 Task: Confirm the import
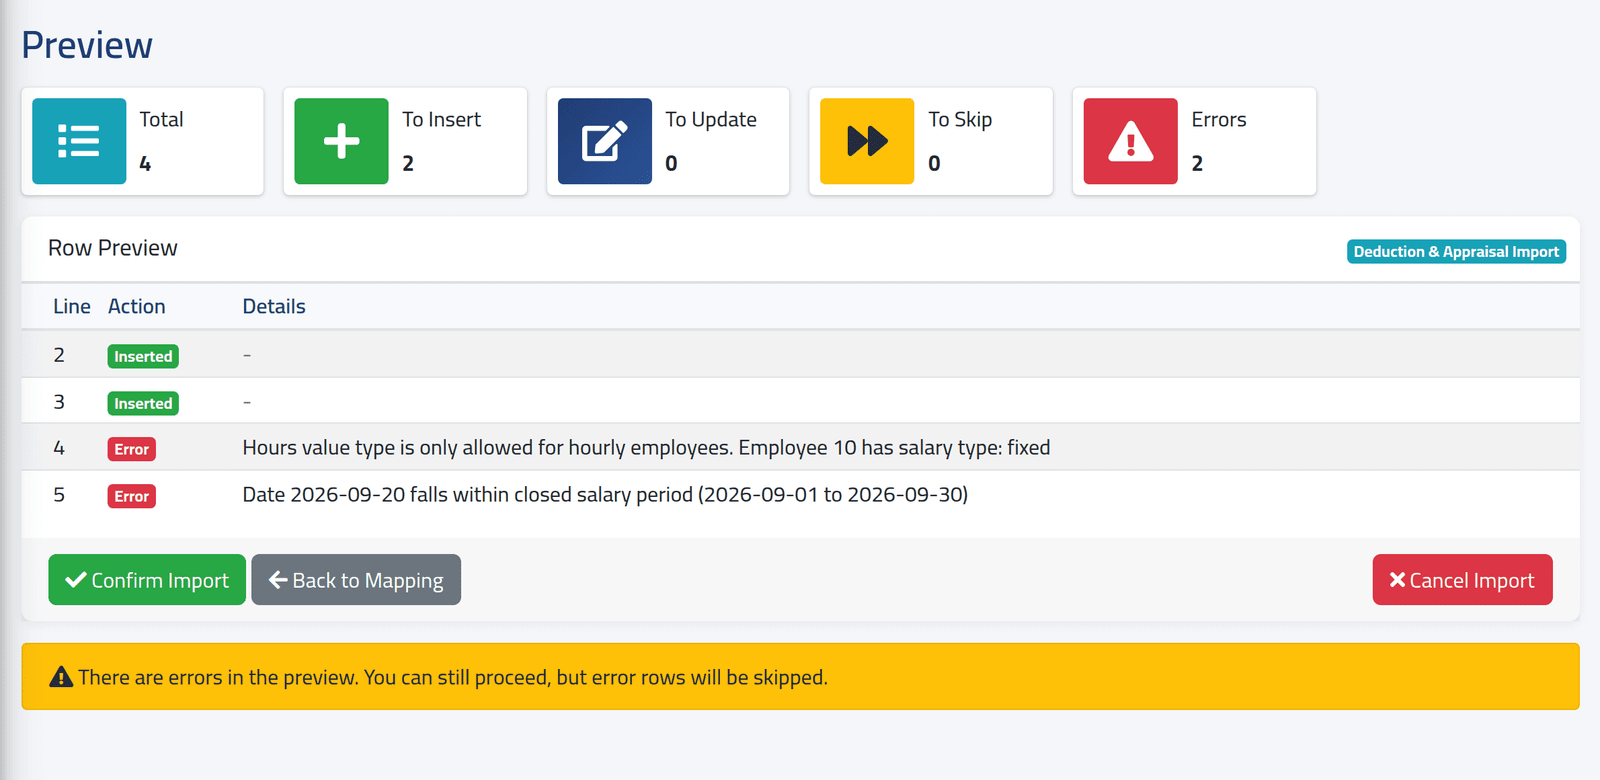[147, 580]
